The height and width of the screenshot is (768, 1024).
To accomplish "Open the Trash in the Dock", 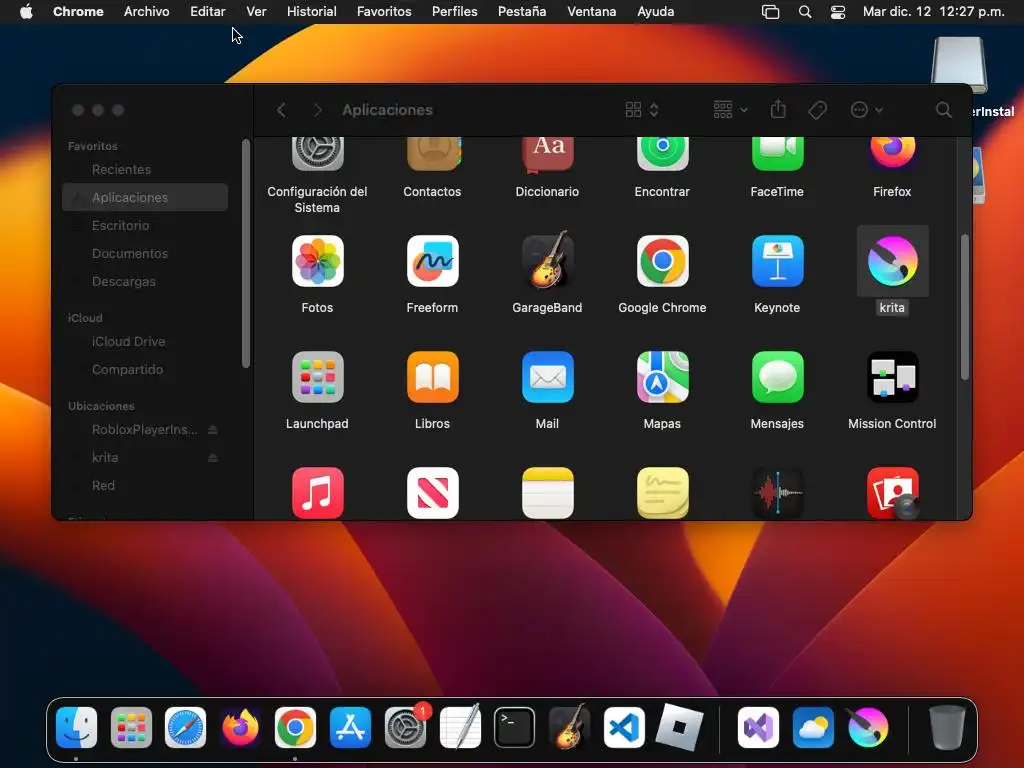I will 947,727.
